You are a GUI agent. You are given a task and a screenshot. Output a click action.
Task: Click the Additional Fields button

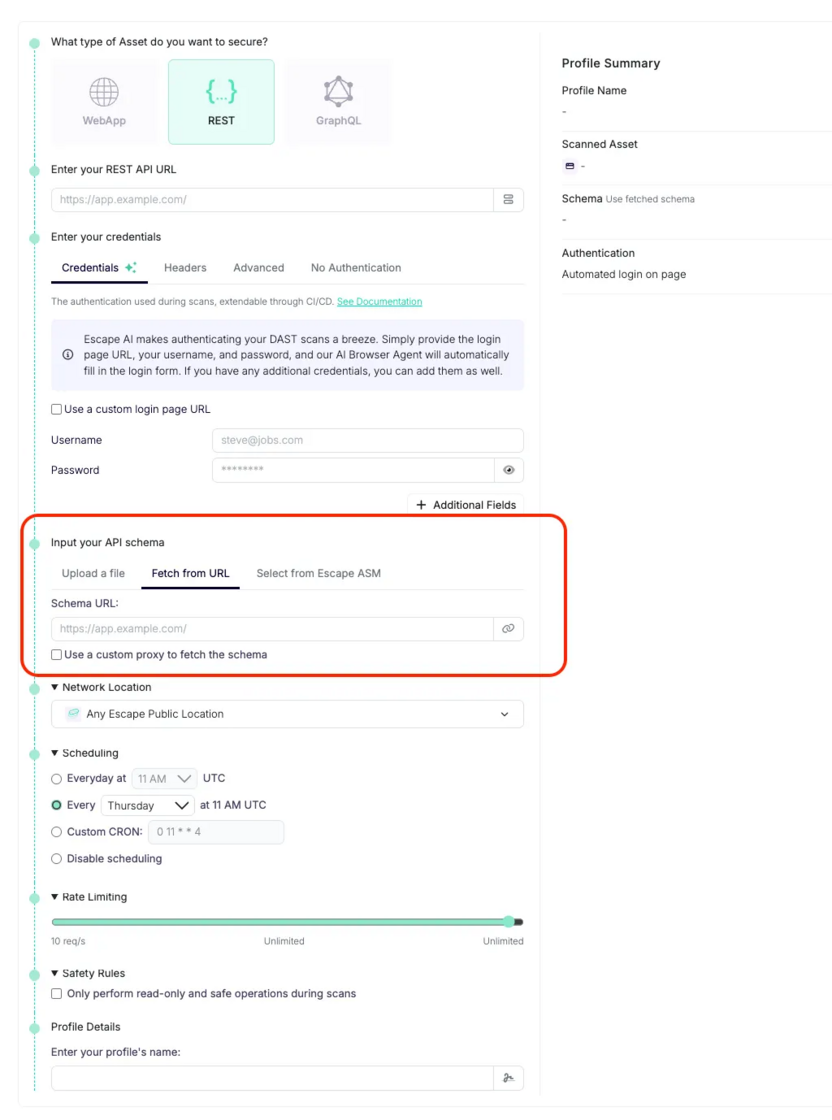[x=466, y=505]
